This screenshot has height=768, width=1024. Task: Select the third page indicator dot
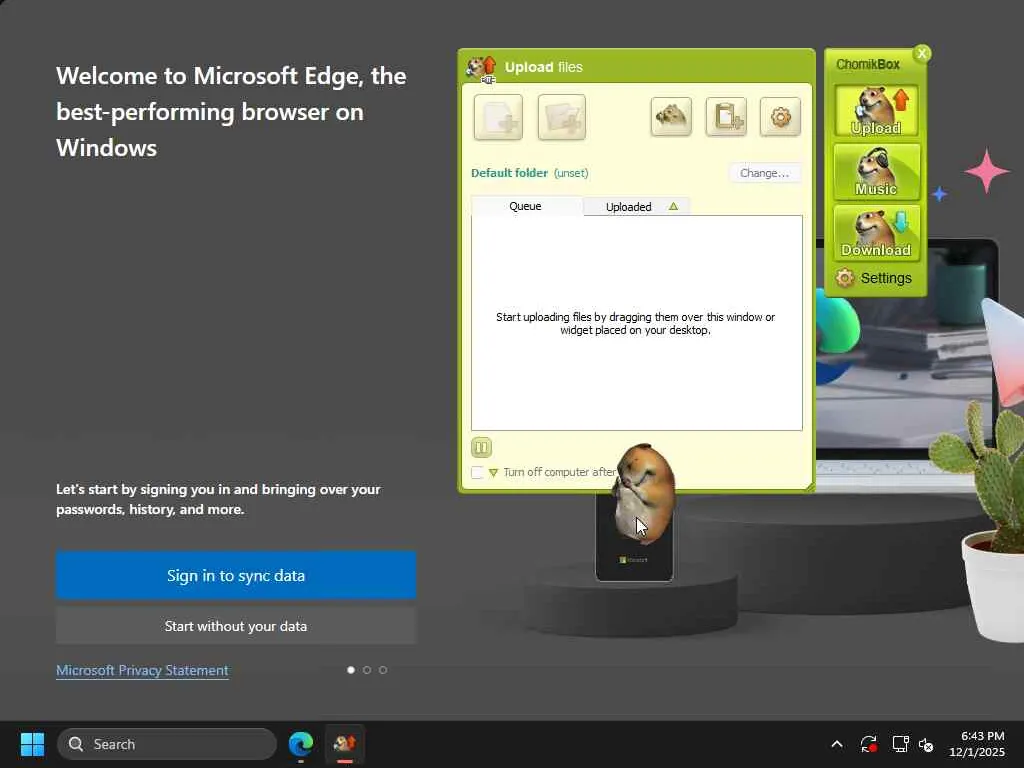(x=383, y=670)
